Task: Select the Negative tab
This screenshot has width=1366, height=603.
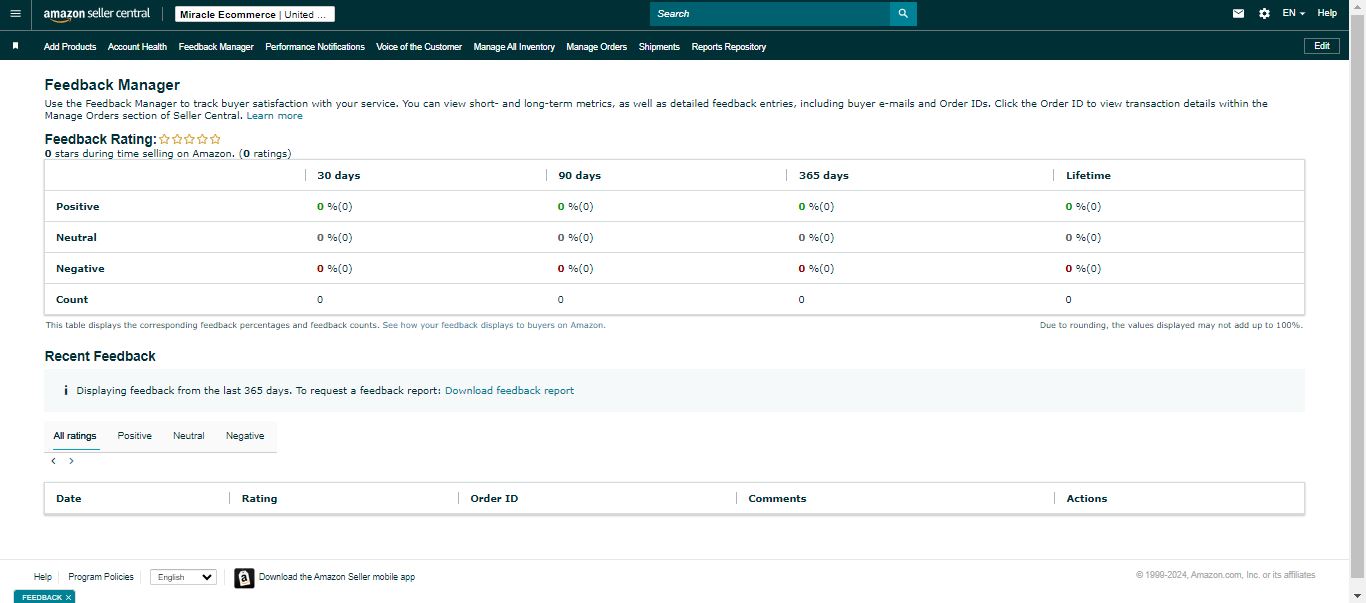Action: pos(245,436)
